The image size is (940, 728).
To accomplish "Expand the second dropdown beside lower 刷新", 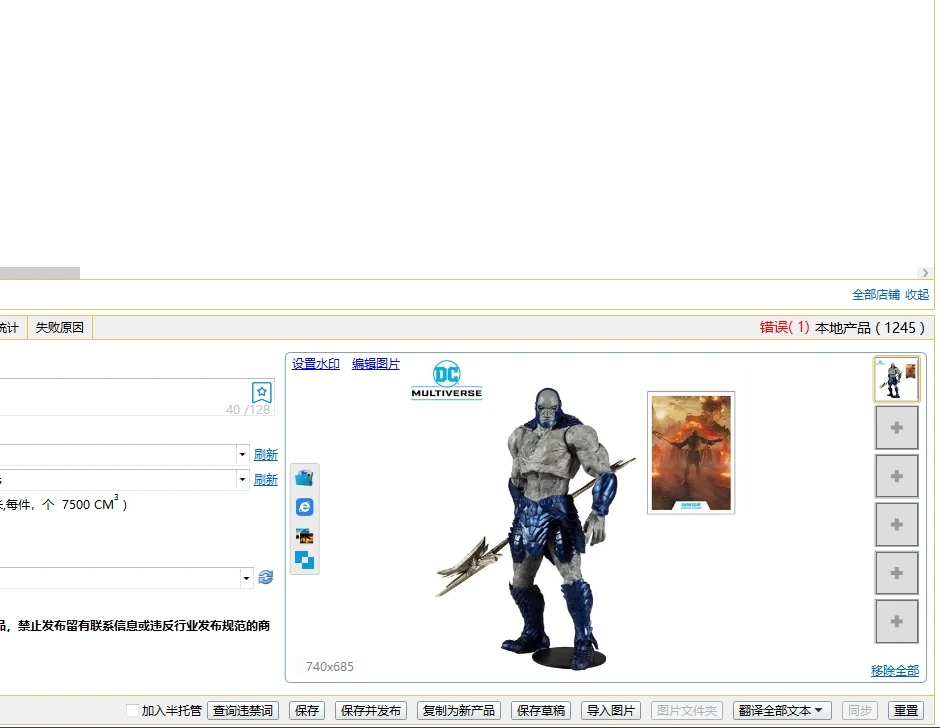I will (242, 480).
